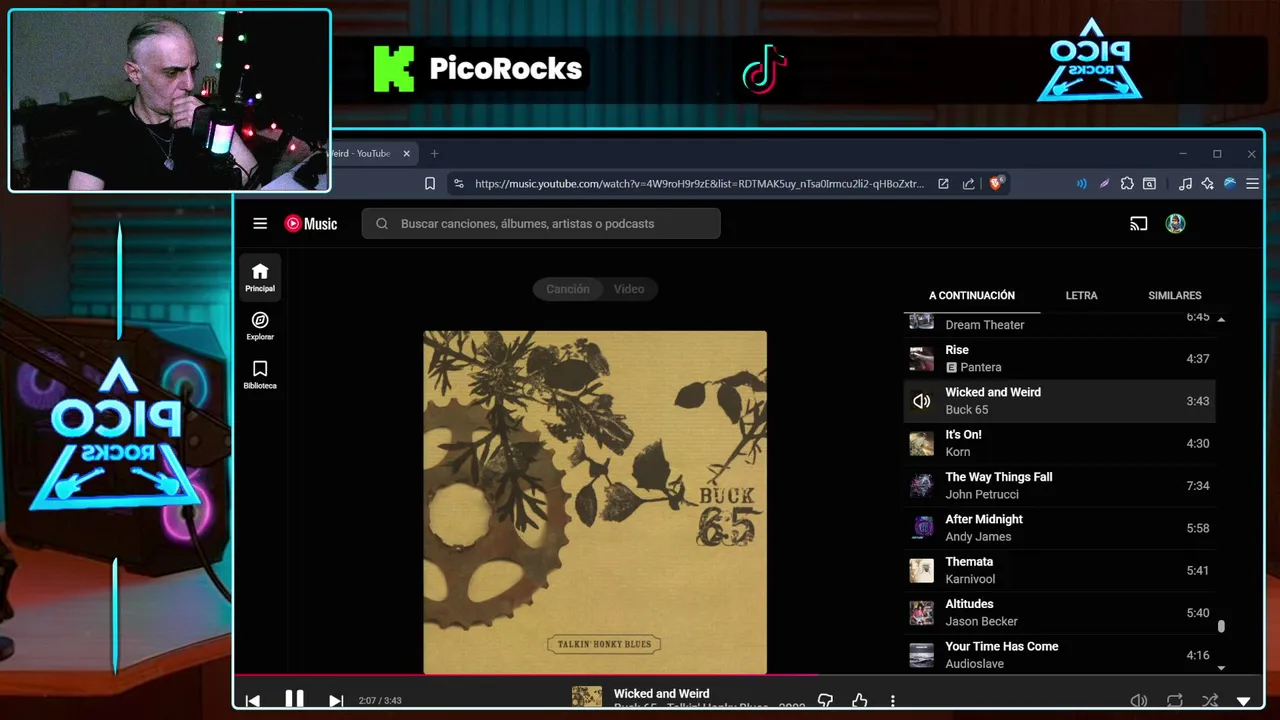
Task: Close the YouTube browser tab
Action: (x=407, y=153)
